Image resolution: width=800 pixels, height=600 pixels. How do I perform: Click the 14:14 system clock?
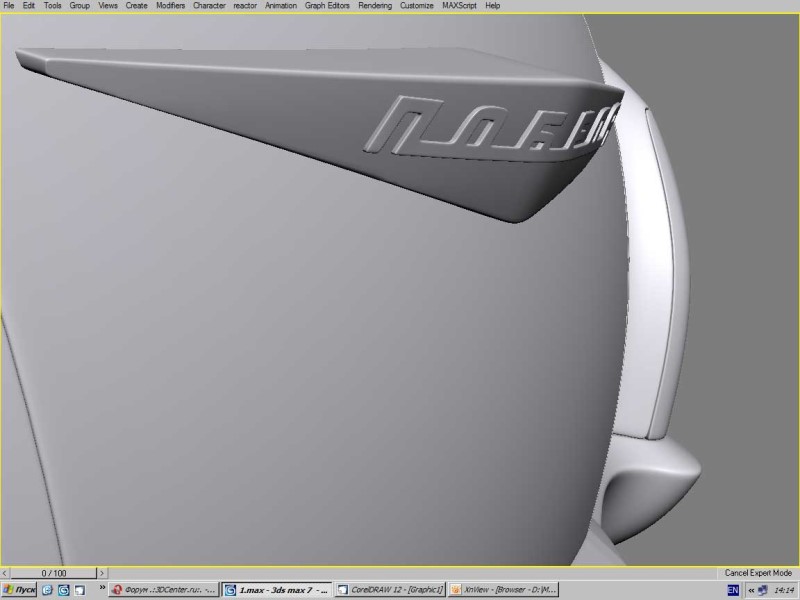(x=784, y=590)
